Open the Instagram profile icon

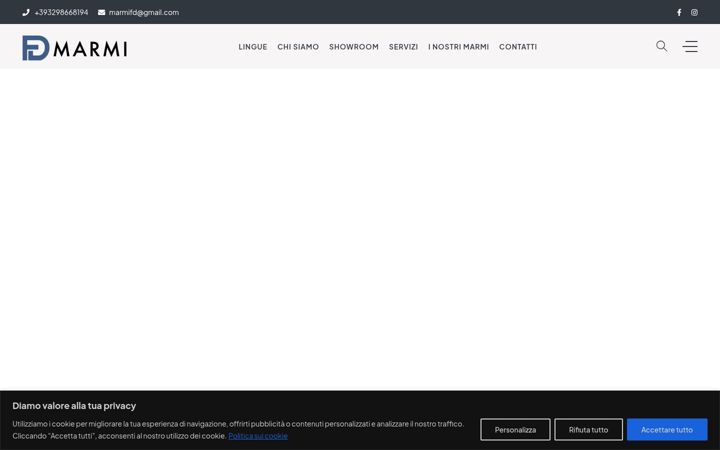[694, 12]
